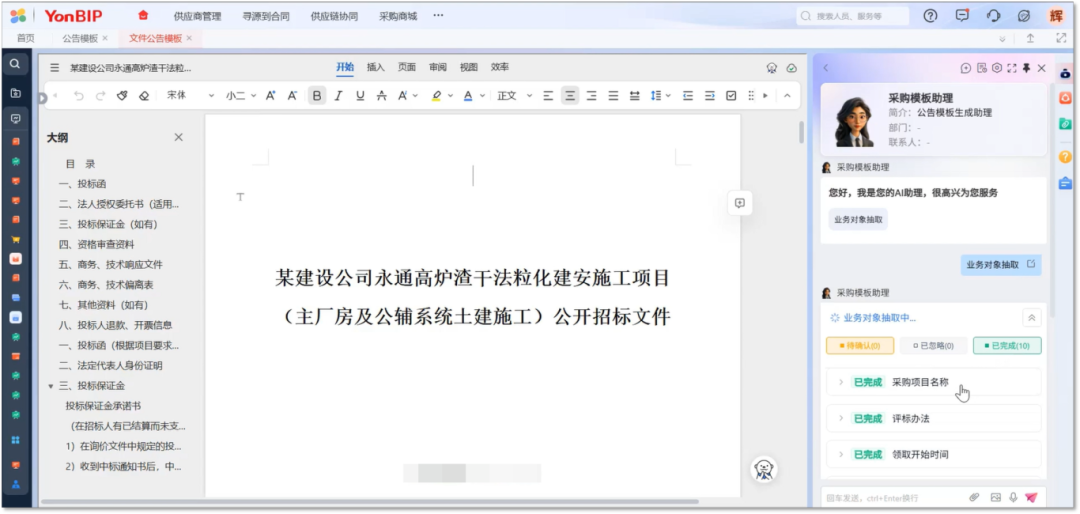Switch to the 页面 ribbon tab
Viewport: 1080px width, 514px height.
(x=406, y=68)
